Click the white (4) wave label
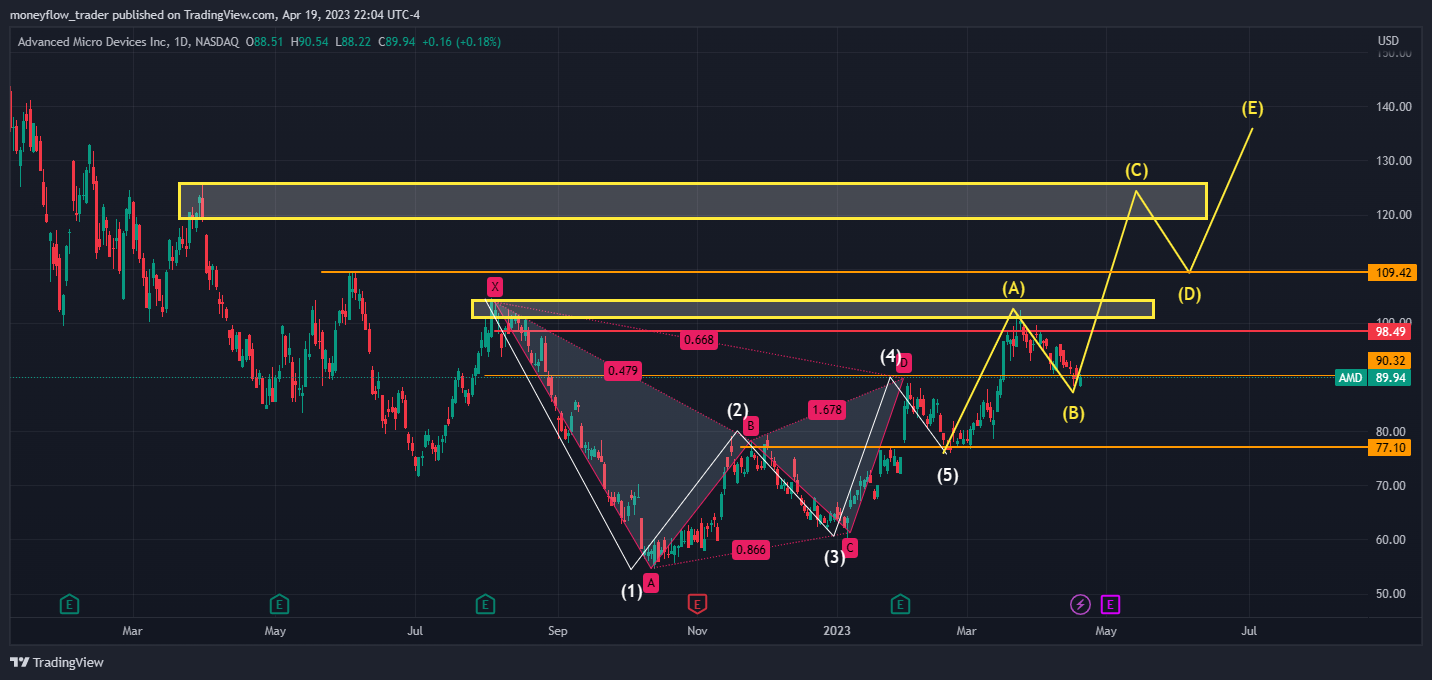The width and height of the screenshot is (1432, 680). click(891, 357)
